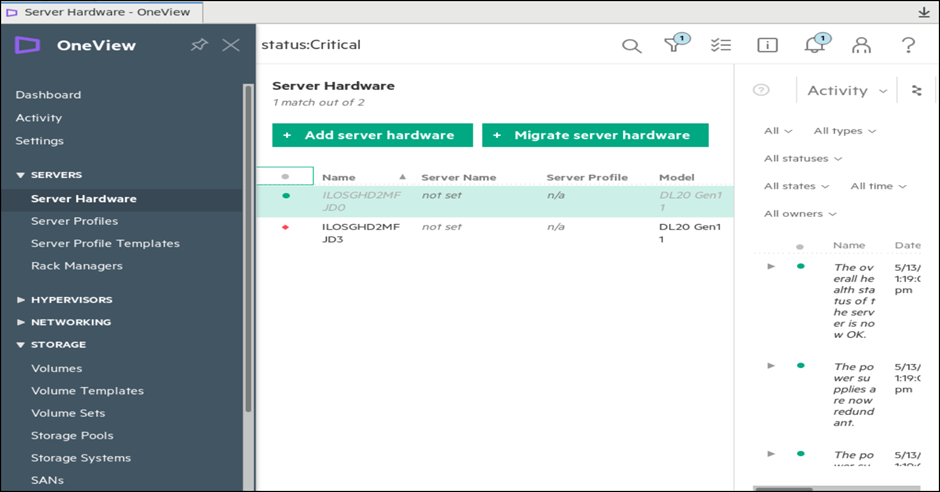Collapse the SERVERS section
This screenshot has height=492, width=940.
click(20, 175)
